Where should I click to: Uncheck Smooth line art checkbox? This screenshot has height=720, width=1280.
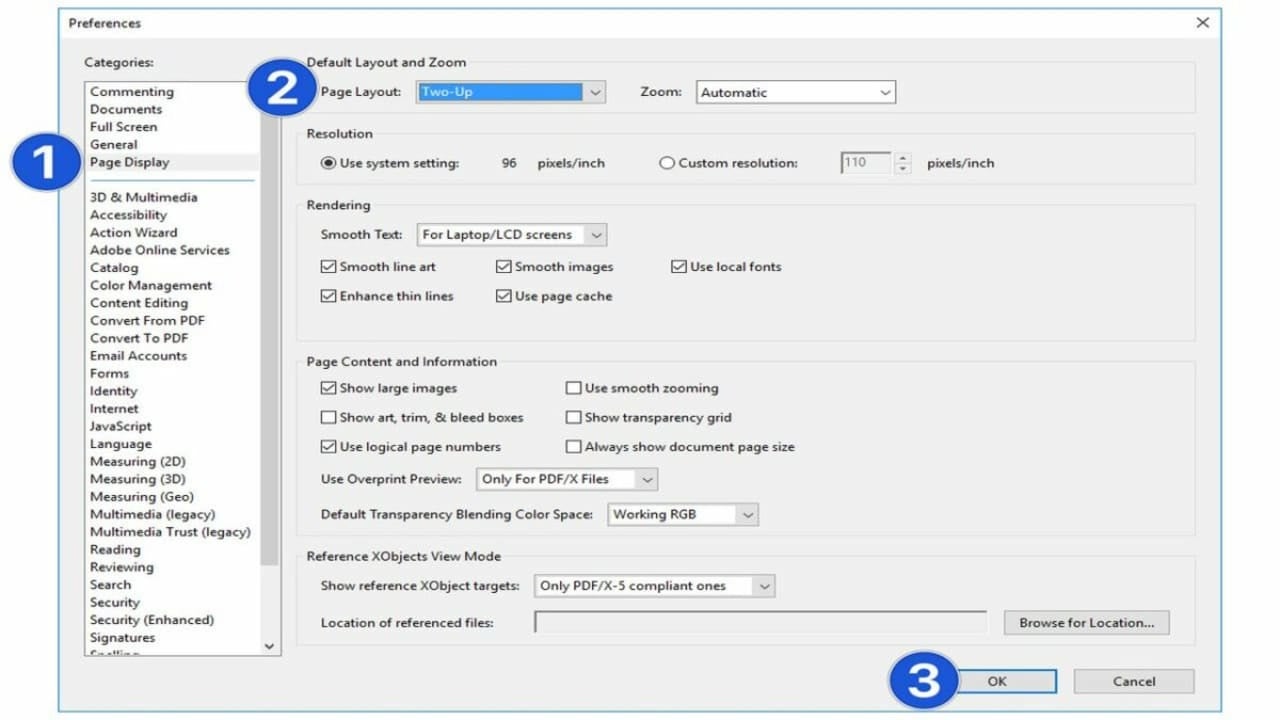click(x=328, y=267)
